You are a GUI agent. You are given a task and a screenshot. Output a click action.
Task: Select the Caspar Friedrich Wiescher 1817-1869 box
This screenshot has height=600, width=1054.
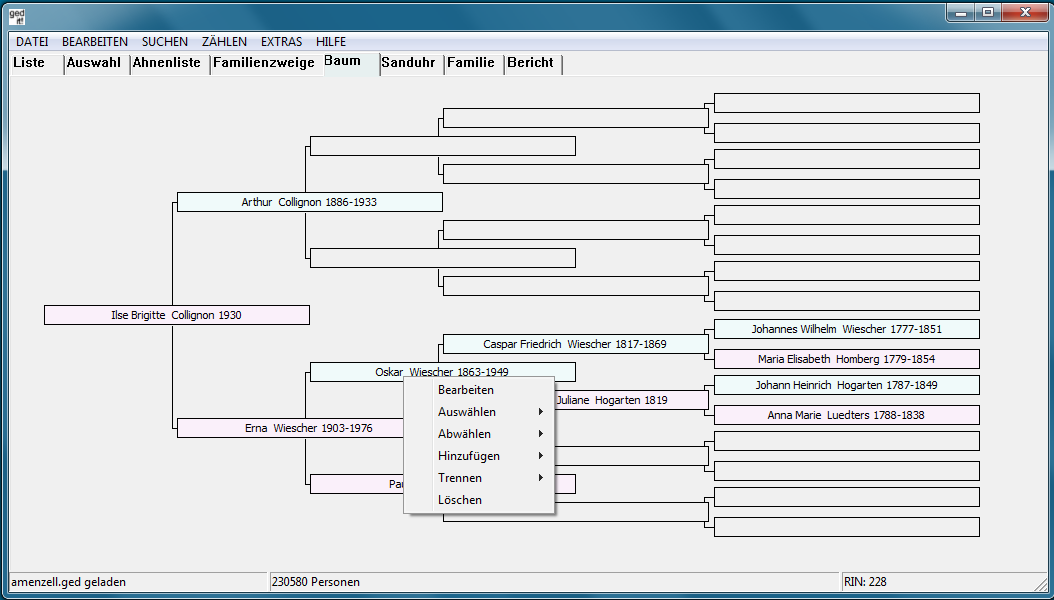point(575,344)
